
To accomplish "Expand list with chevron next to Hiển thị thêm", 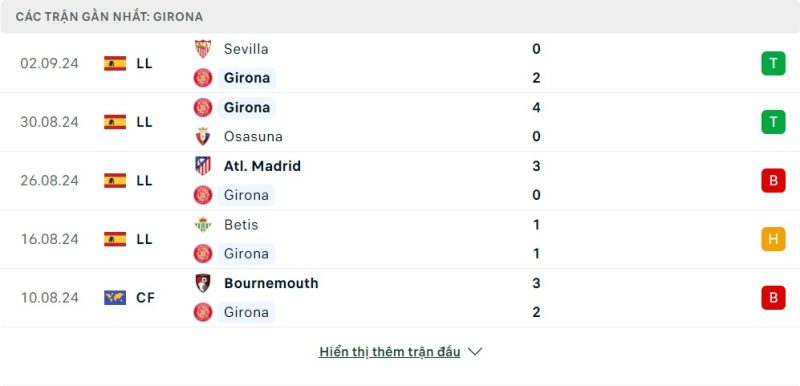I will pos(475,352).
